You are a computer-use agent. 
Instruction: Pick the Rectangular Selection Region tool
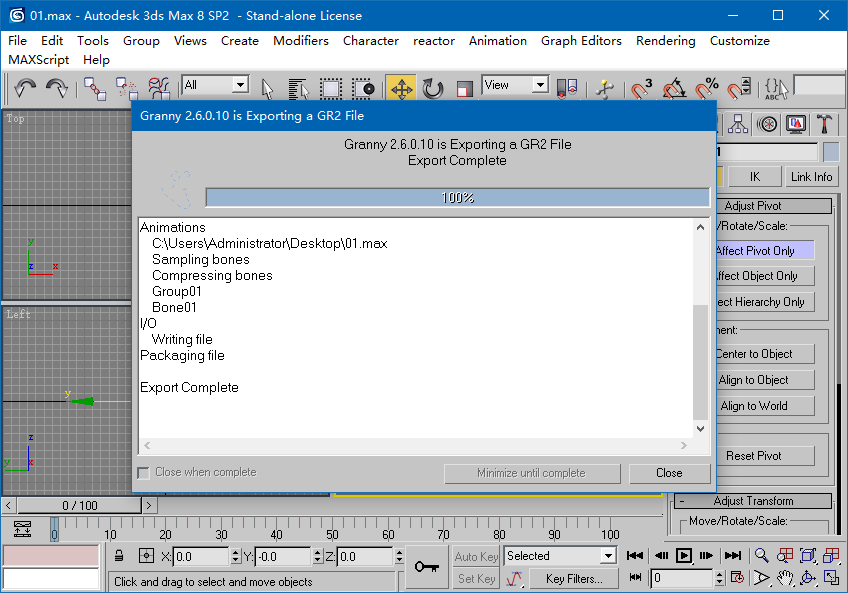[x=330, y=88]
